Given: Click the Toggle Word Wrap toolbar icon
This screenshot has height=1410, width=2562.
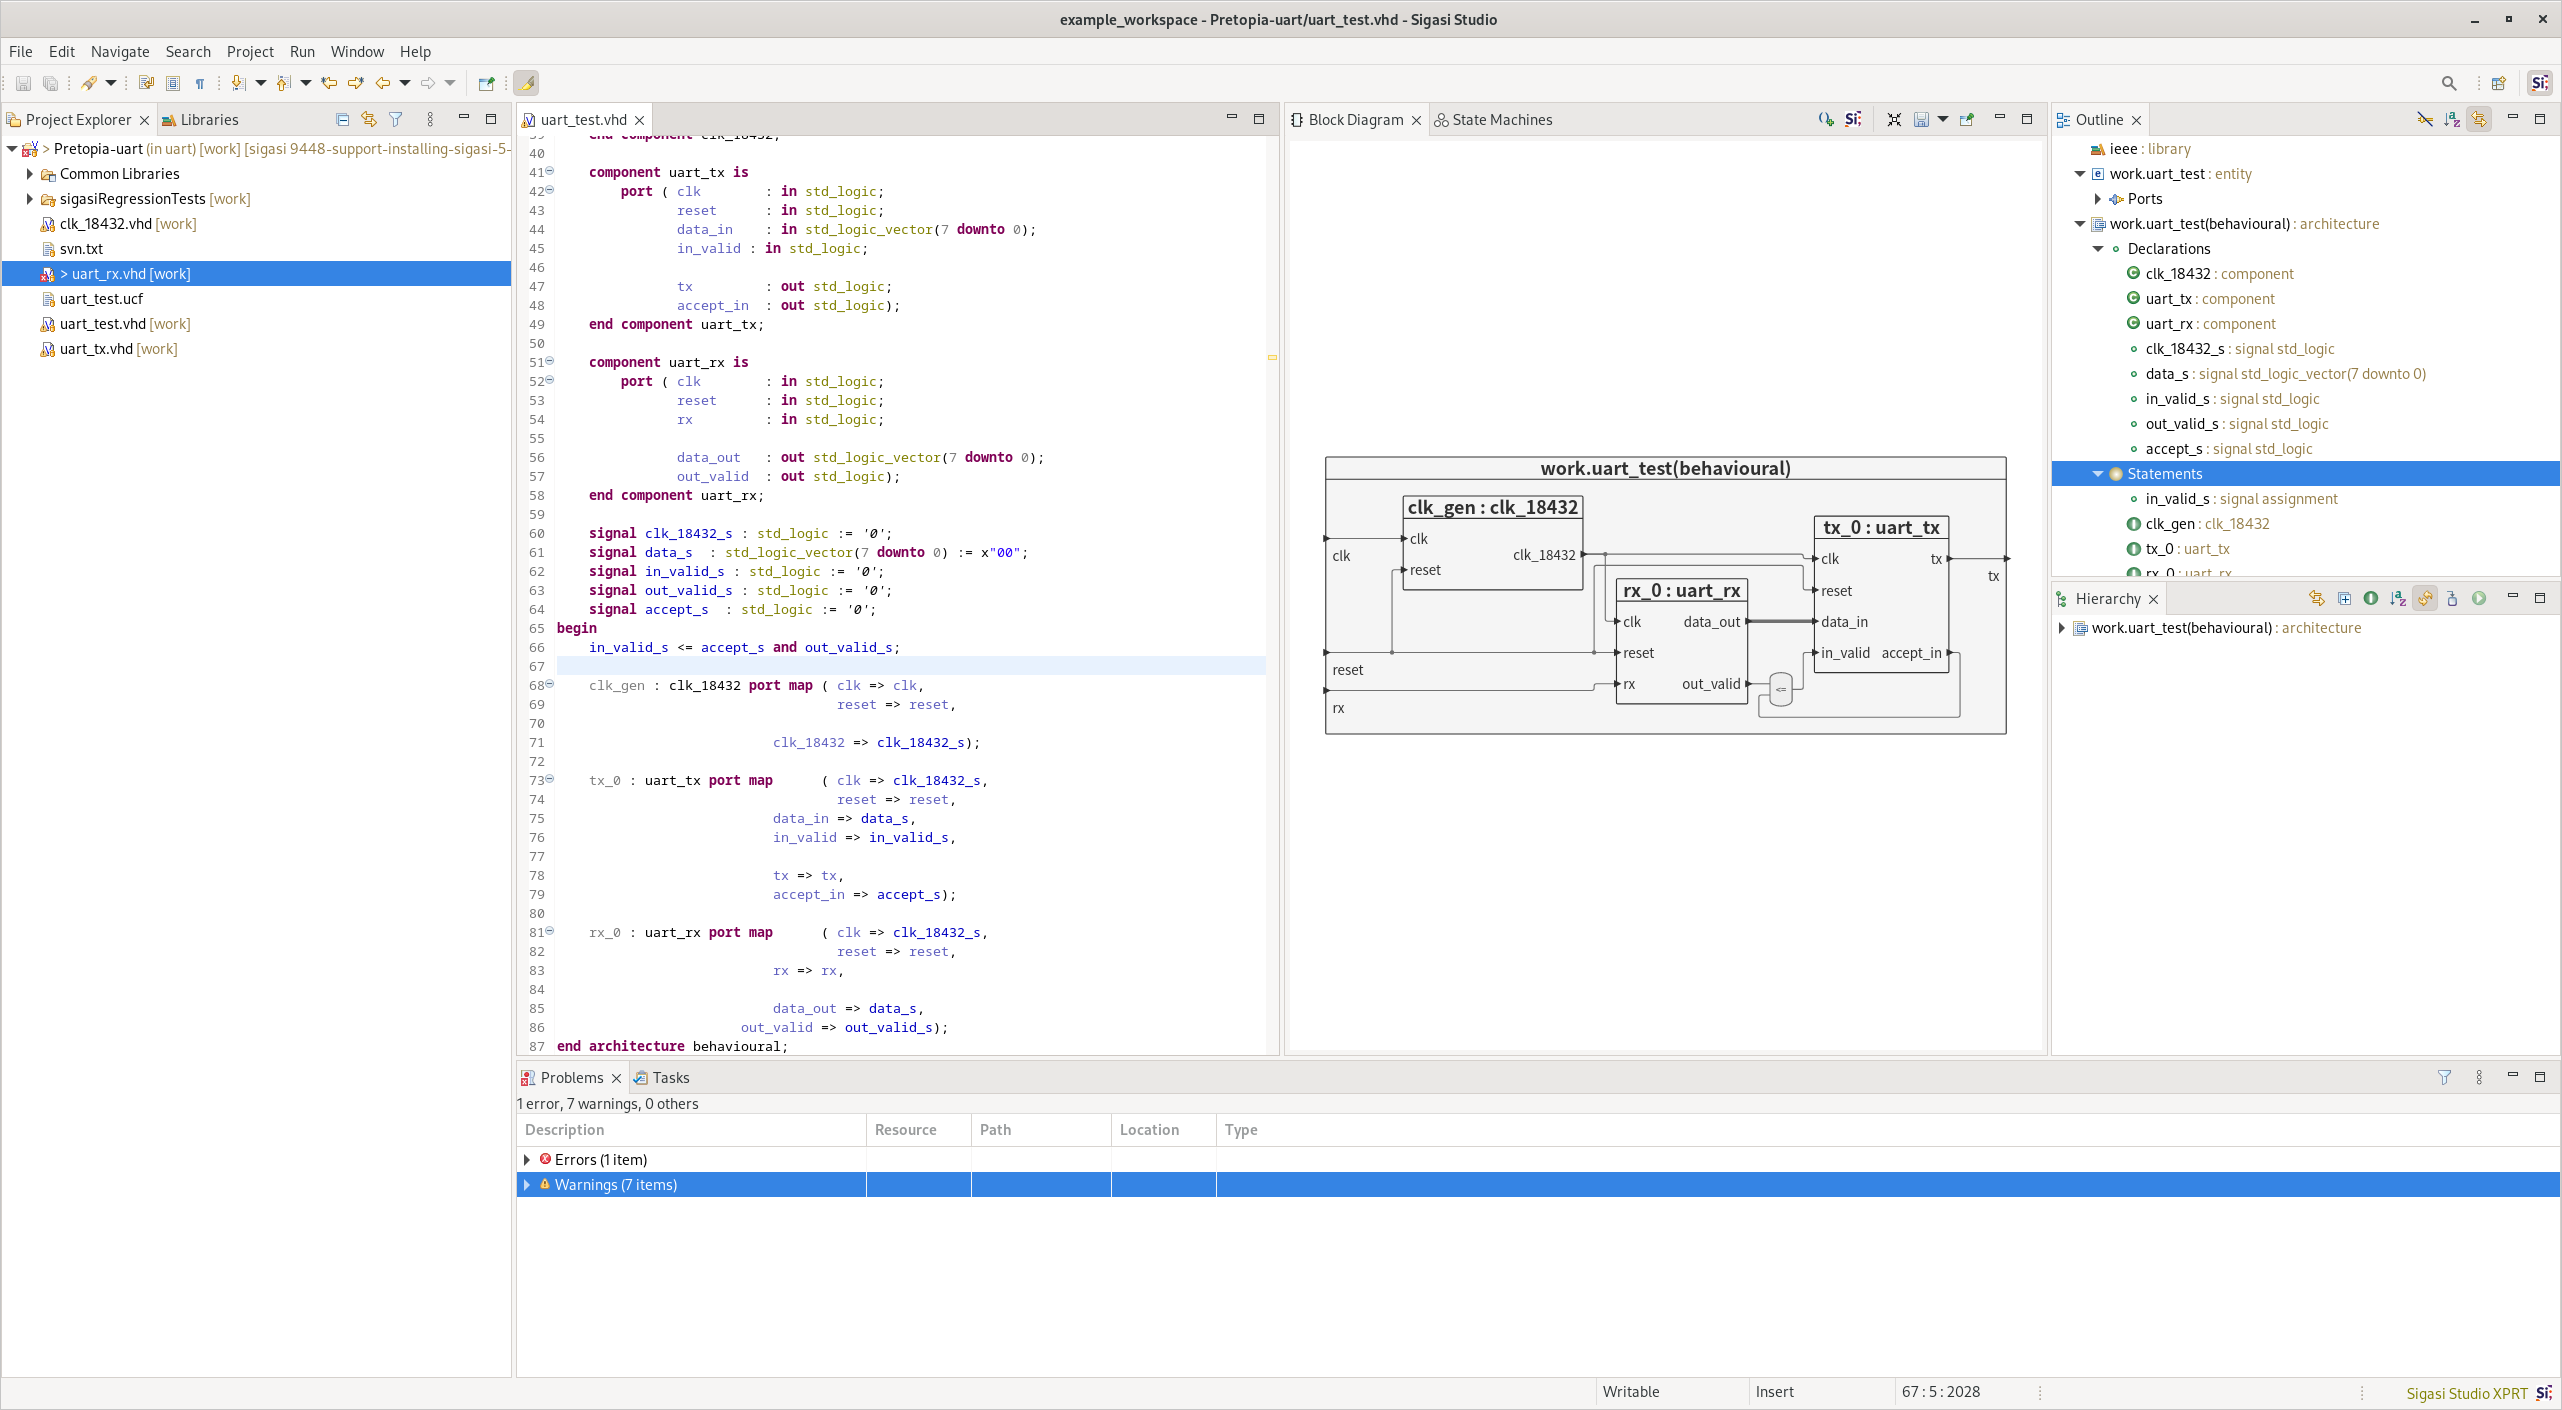Looking at the screenshot, I should tap(146, 84).
